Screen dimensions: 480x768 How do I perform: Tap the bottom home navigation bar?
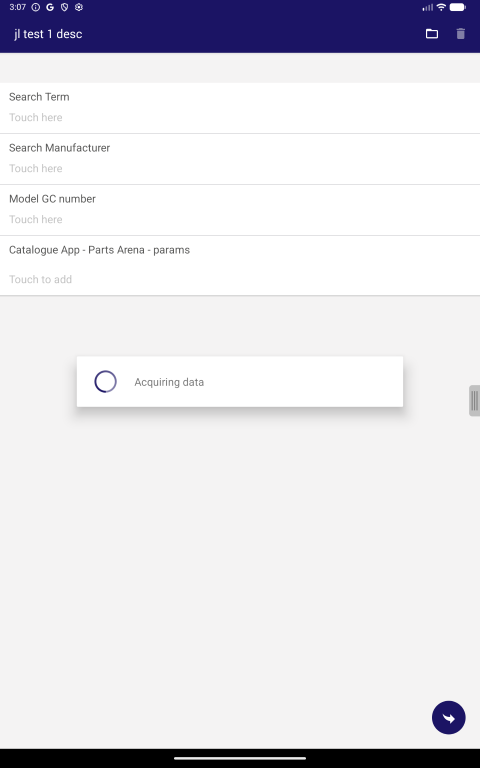tap(240, 758)
